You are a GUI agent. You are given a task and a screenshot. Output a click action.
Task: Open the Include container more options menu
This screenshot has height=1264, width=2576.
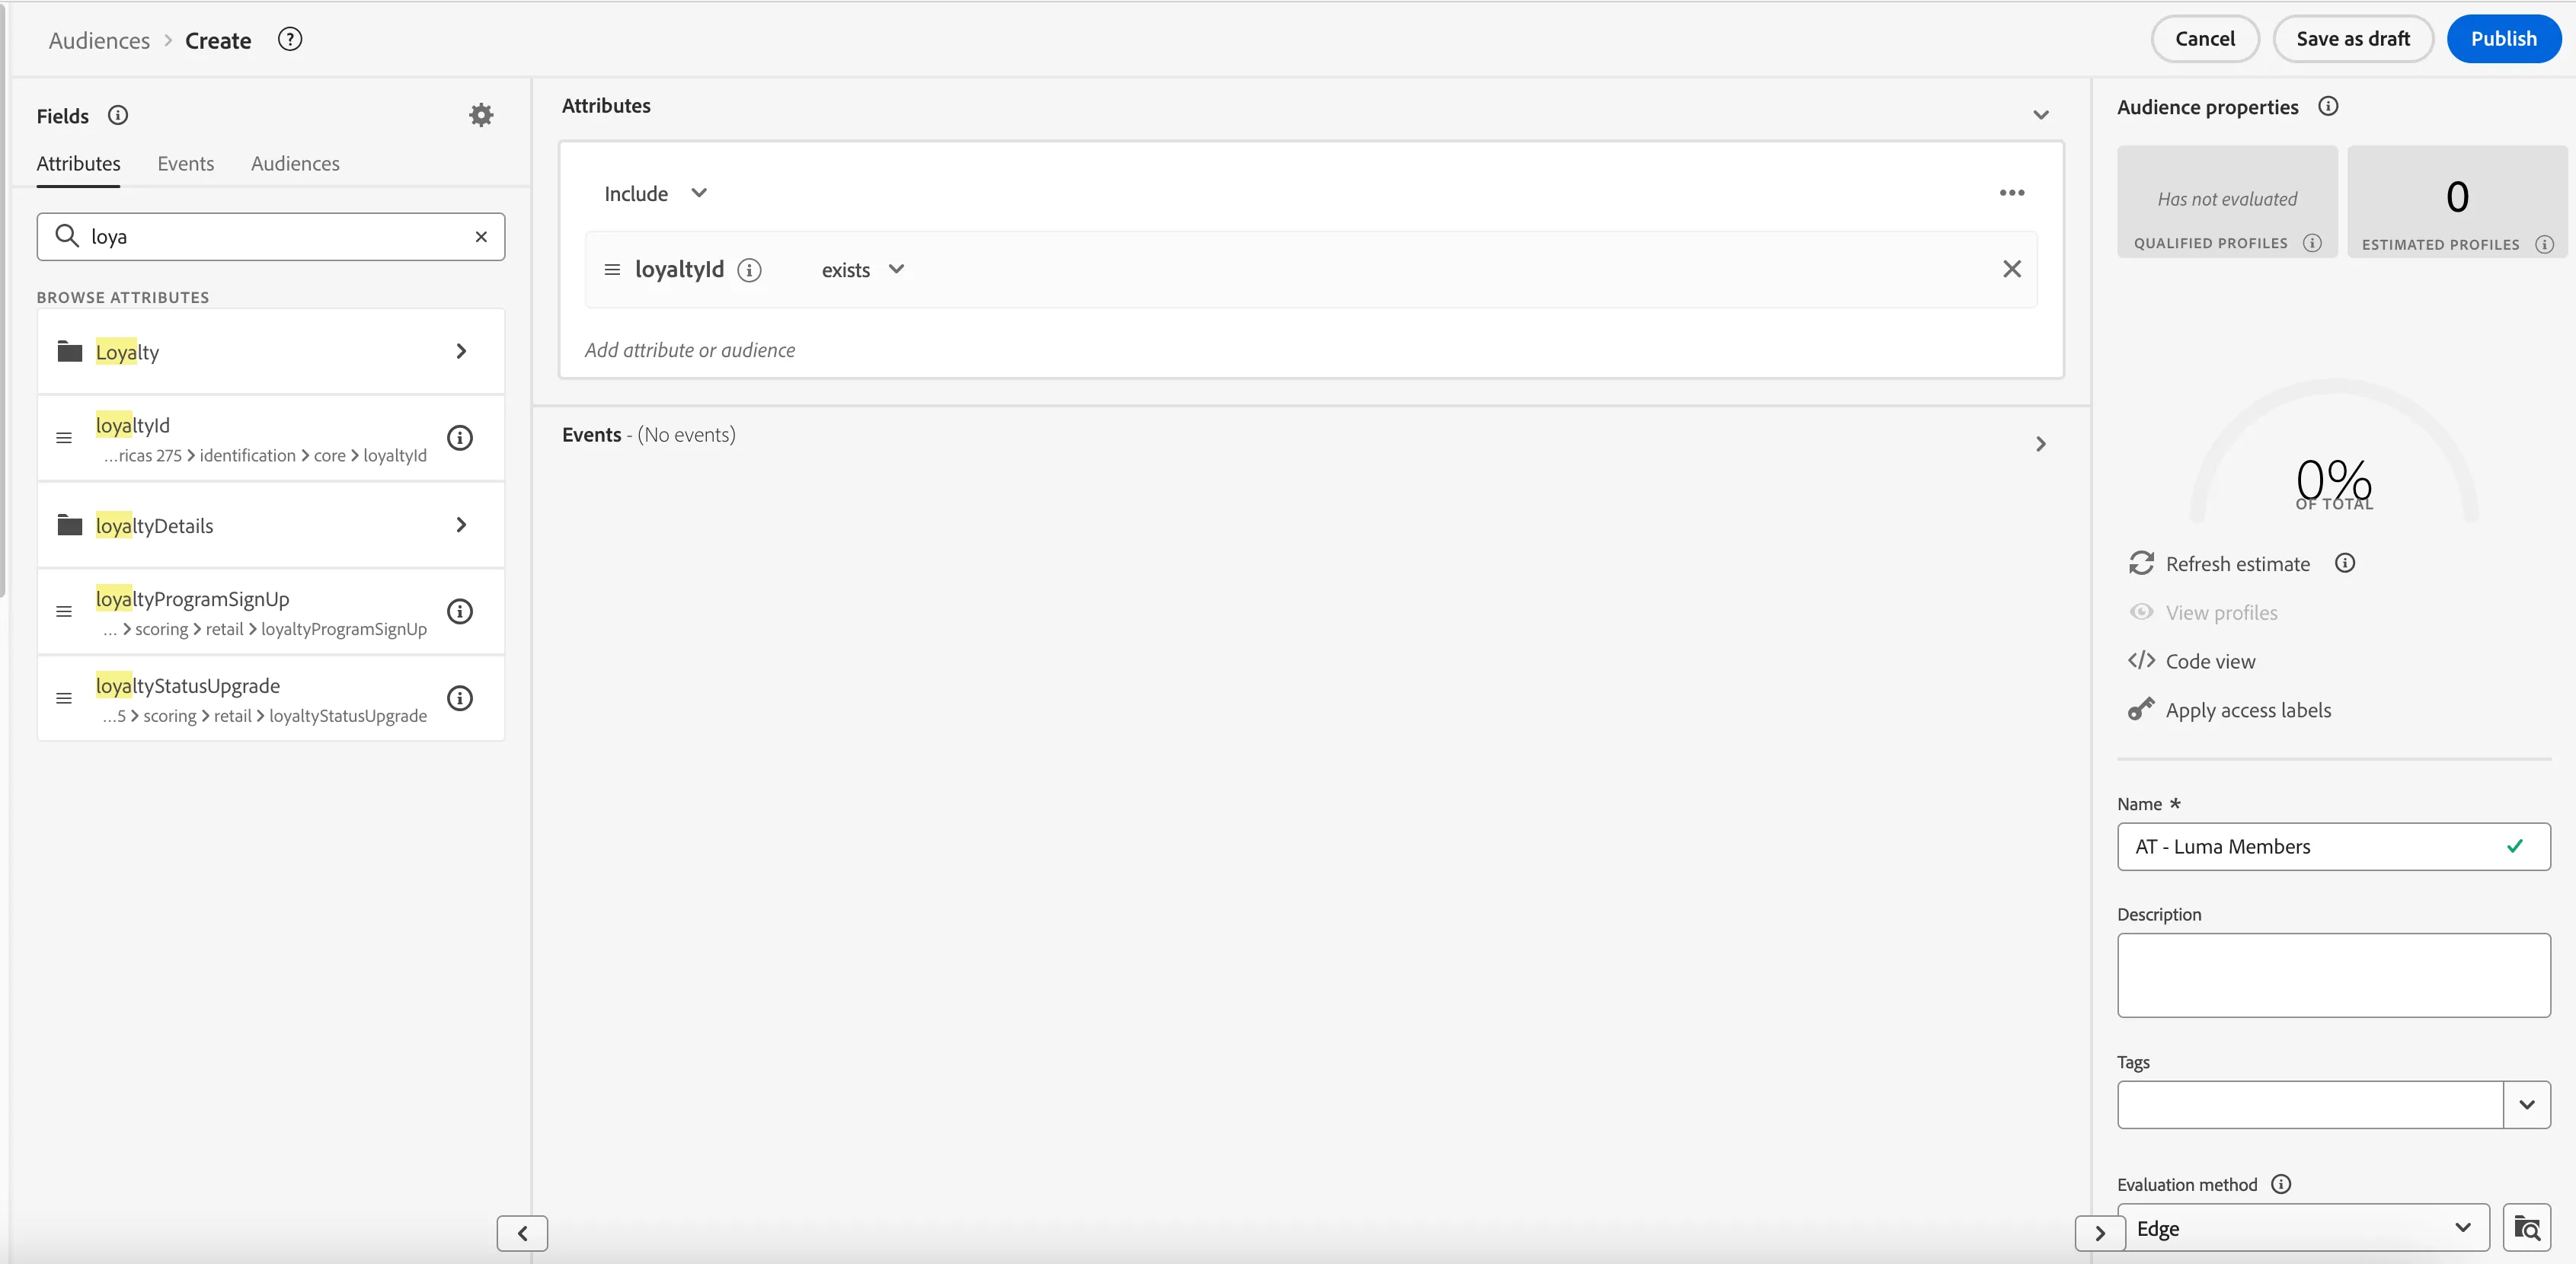pos(2012,193)
